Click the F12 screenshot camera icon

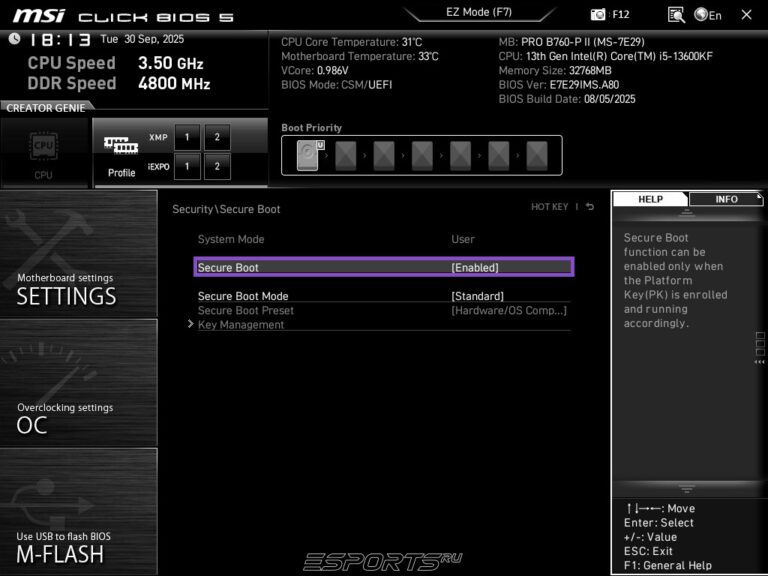pos(598,14)
